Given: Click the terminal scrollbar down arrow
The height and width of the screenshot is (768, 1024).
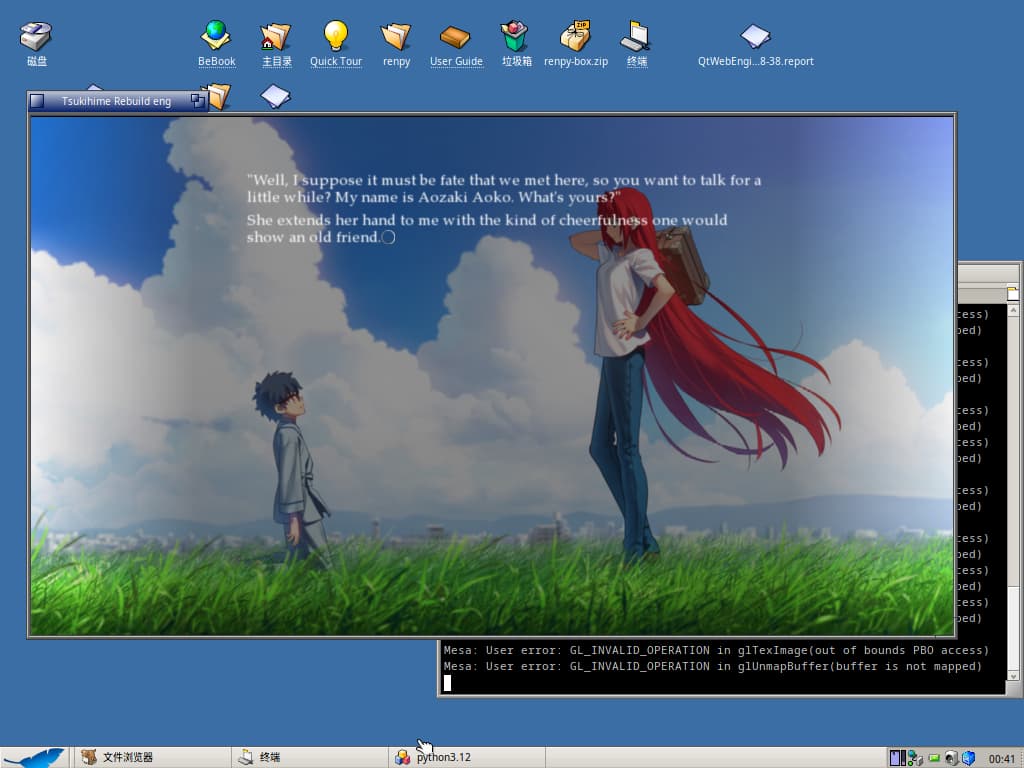Looking at the screenshot, I should click(1013, 677).
